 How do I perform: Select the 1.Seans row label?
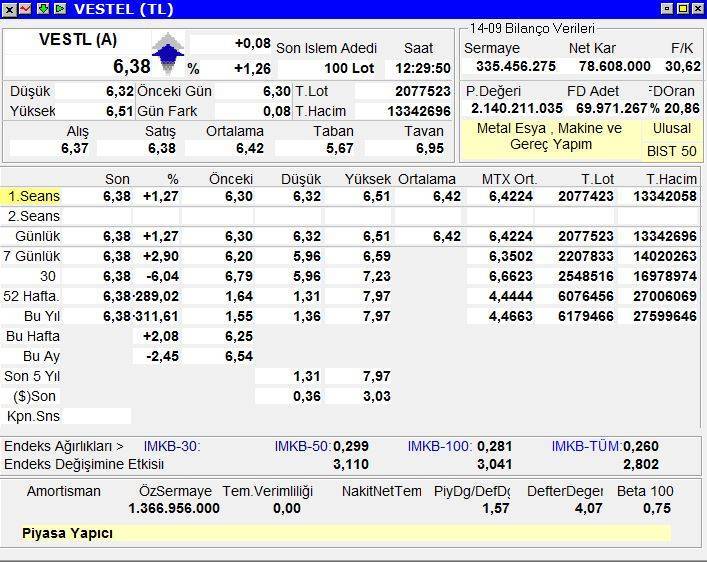coord(33,197)
